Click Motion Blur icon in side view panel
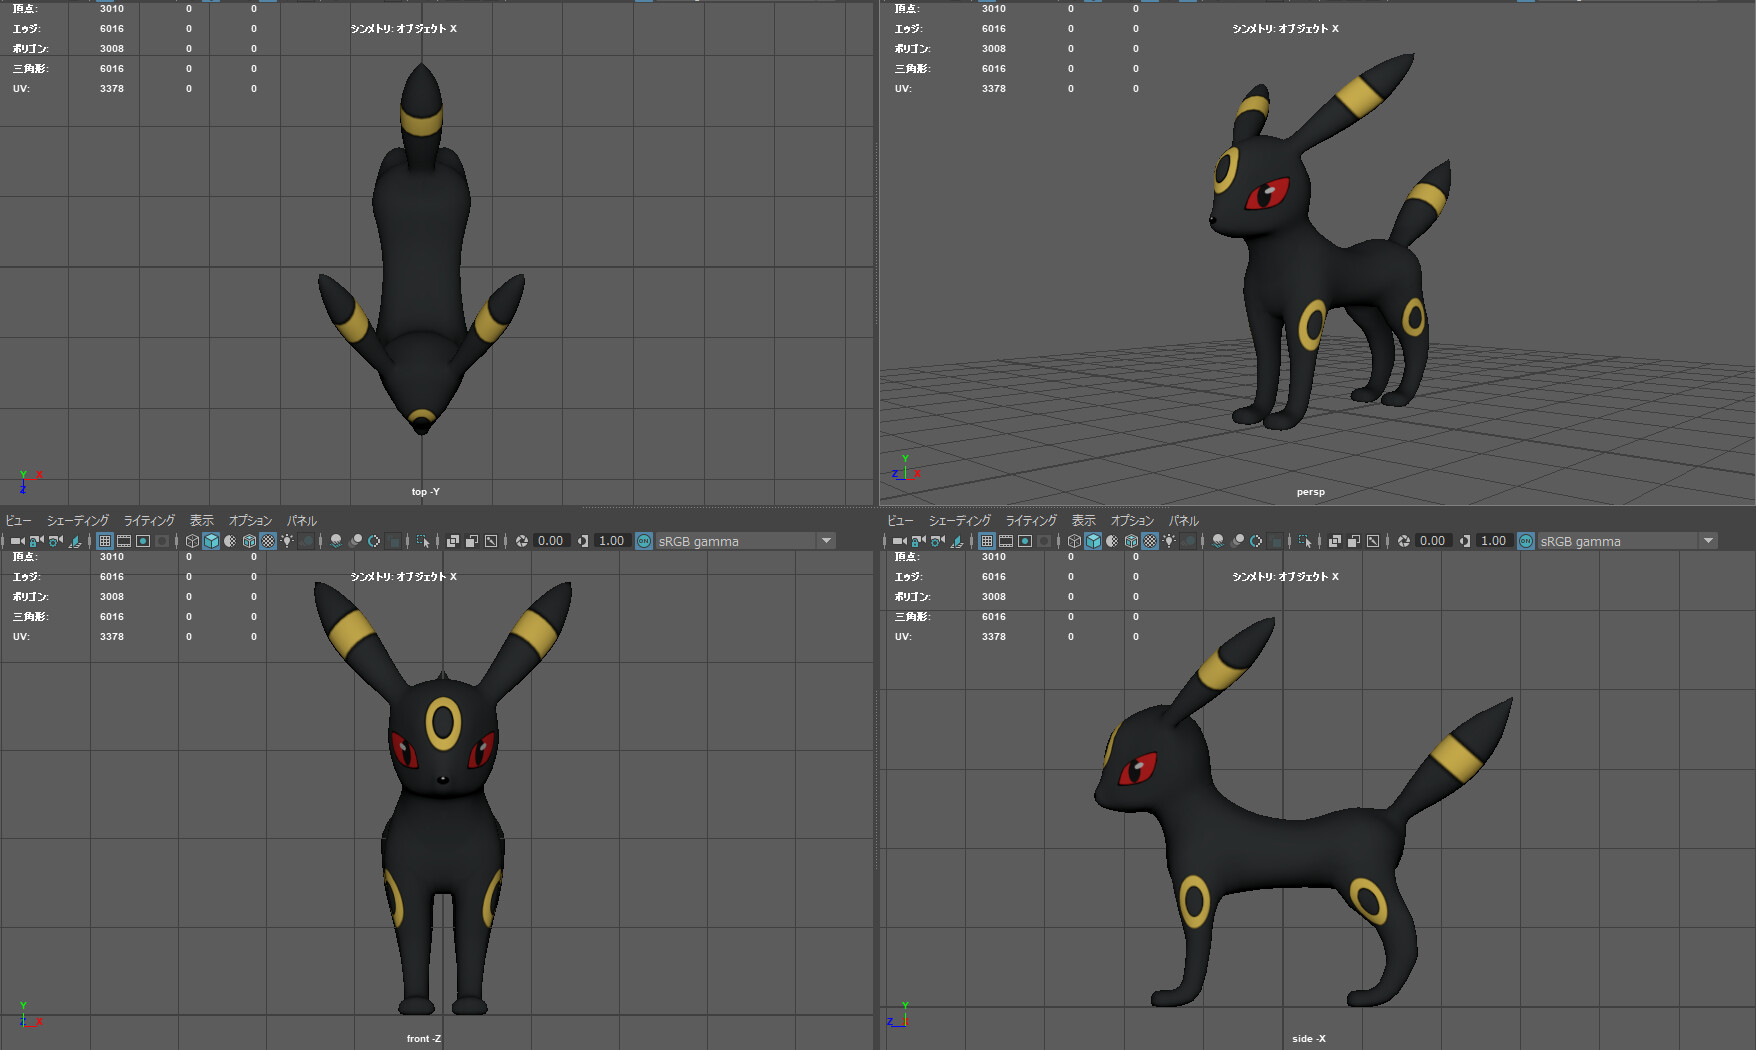This screenshot has height=1050, width=1756. pos(1237,541)
